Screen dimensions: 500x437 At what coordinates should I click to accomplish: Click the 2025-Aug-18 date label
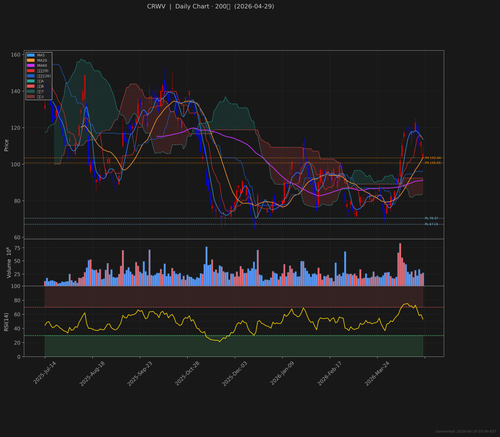[92, 373]
